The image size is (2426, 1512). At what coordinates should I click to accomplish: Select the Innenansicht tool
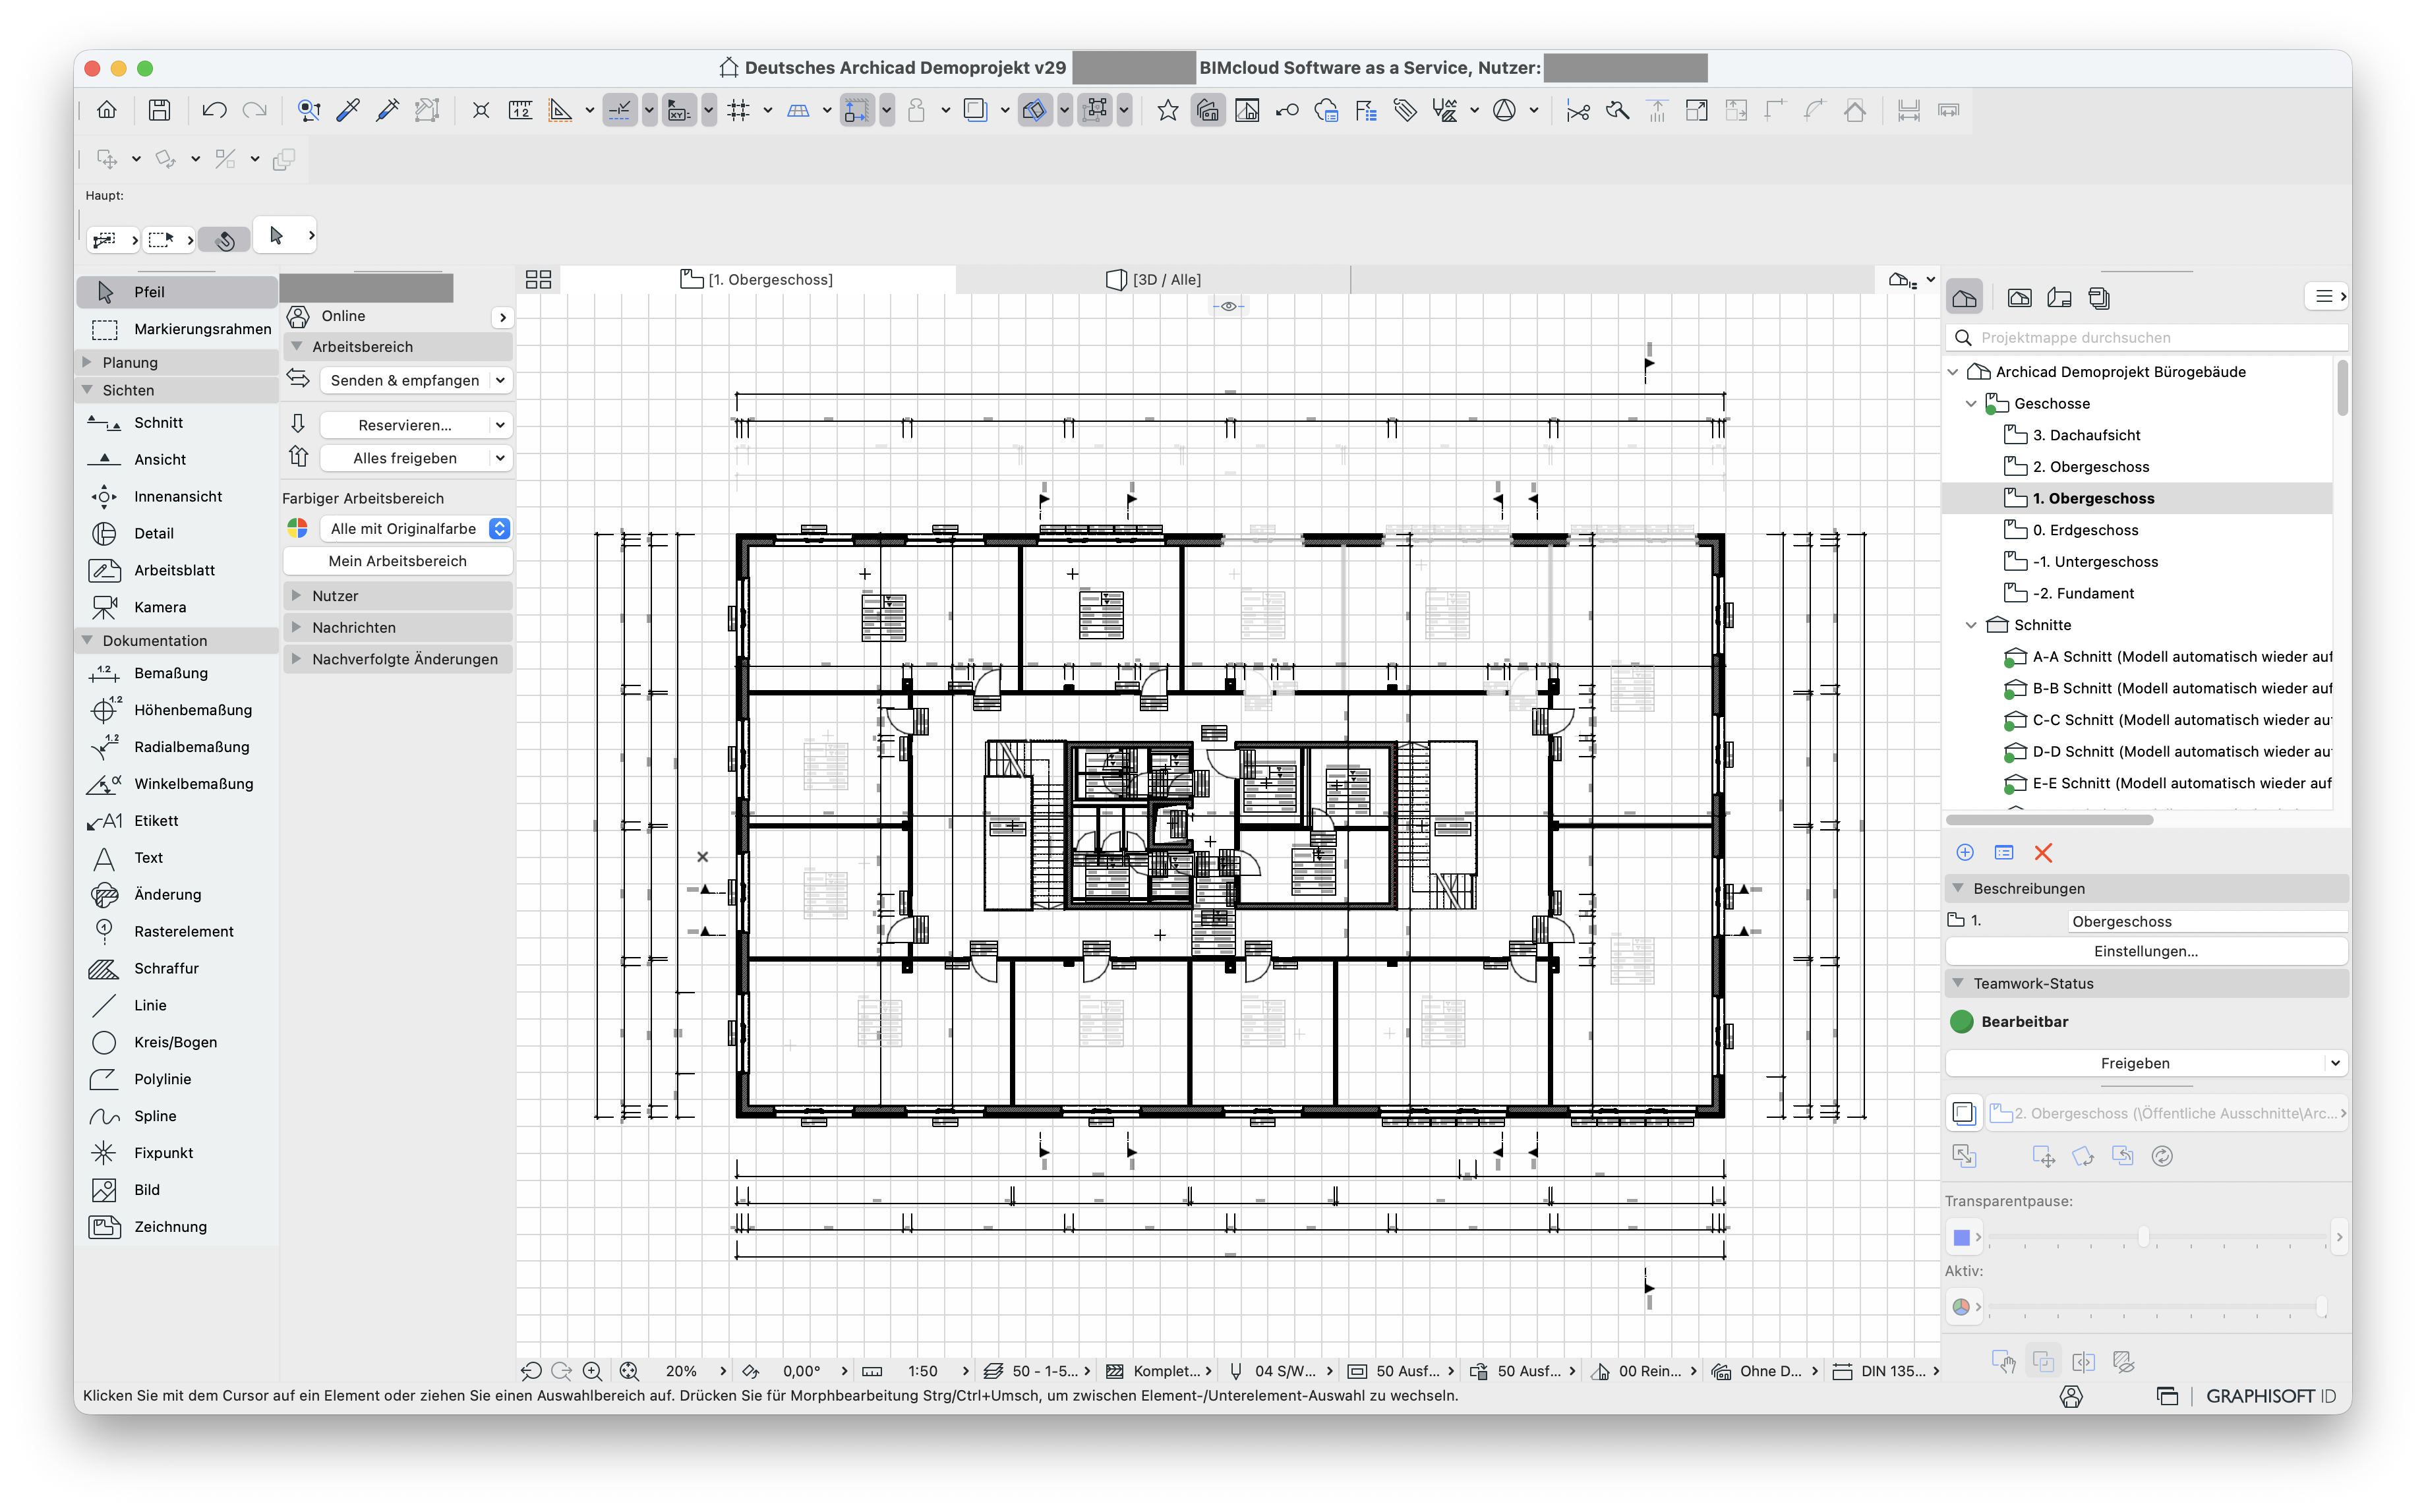coord(178,497)
